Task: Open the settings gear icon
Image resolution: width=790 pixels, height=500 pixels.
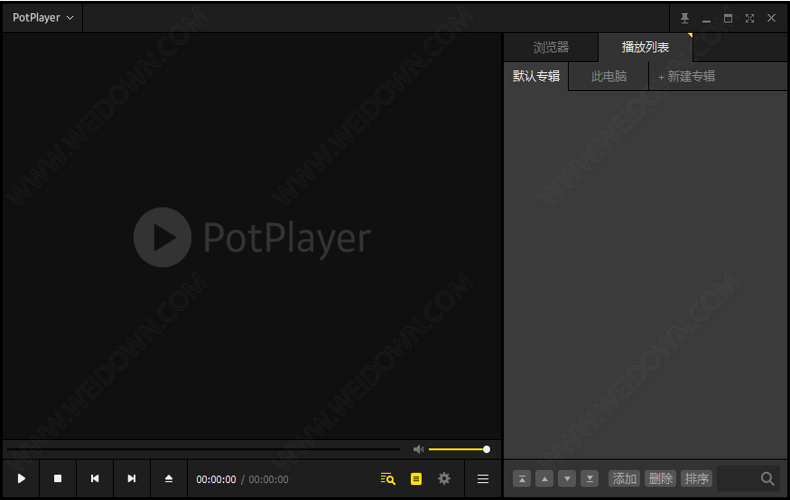Action: (444, 479)
